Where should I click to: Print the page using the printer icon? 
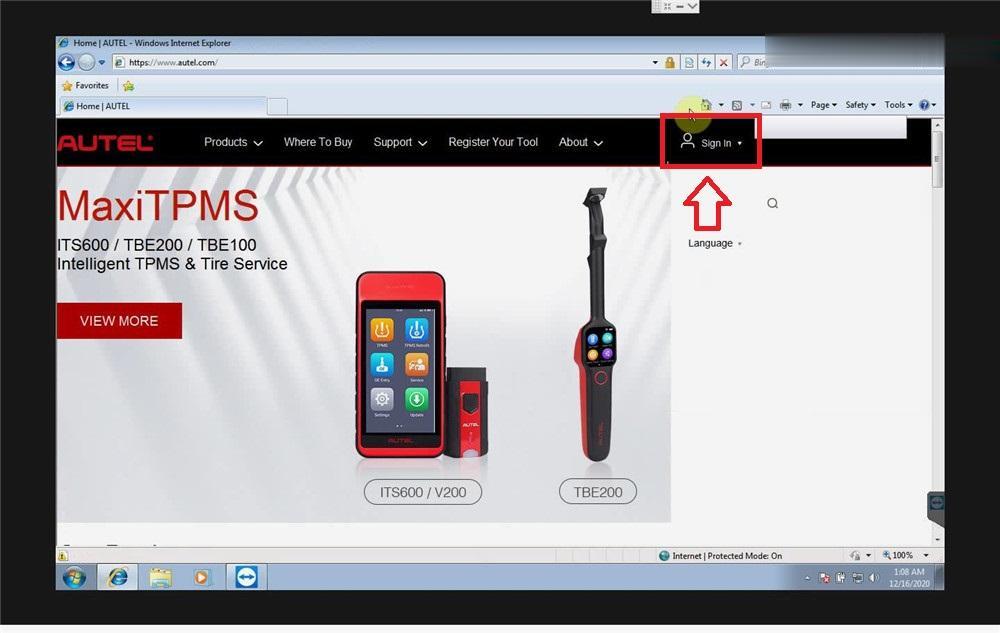click(785, 105)
